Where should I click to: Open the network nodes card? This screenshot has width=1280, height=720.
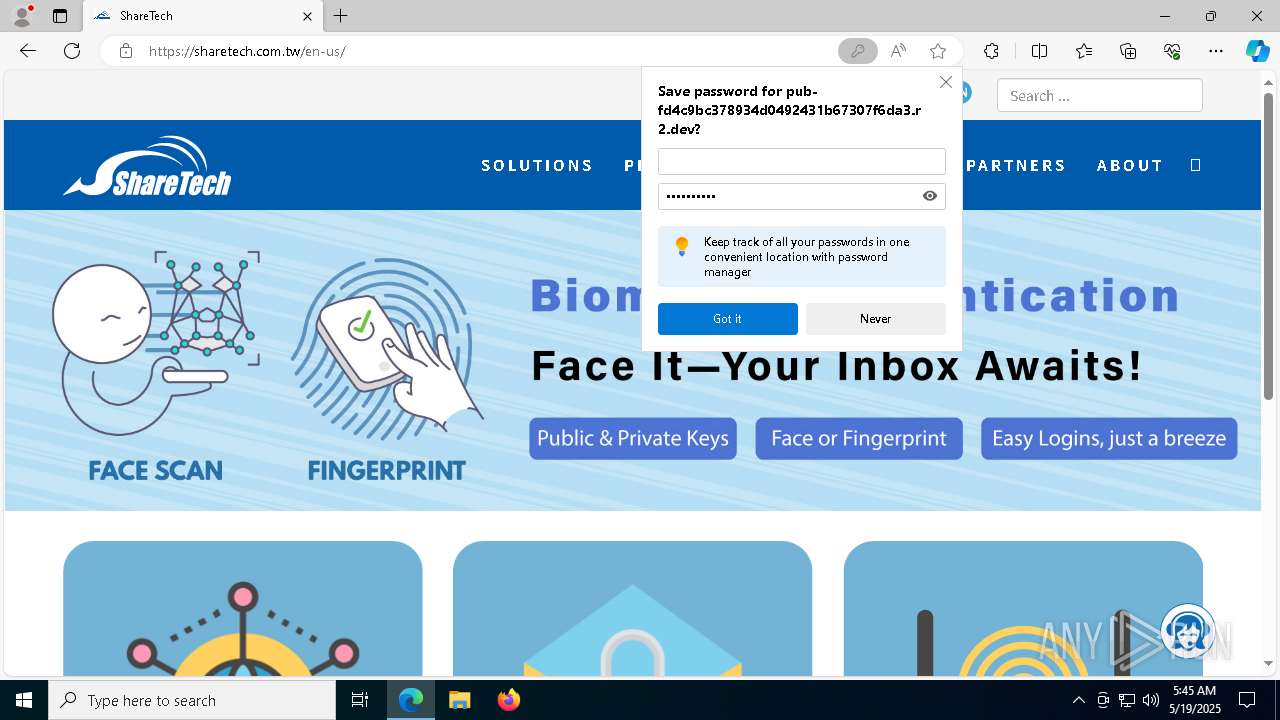243,608
